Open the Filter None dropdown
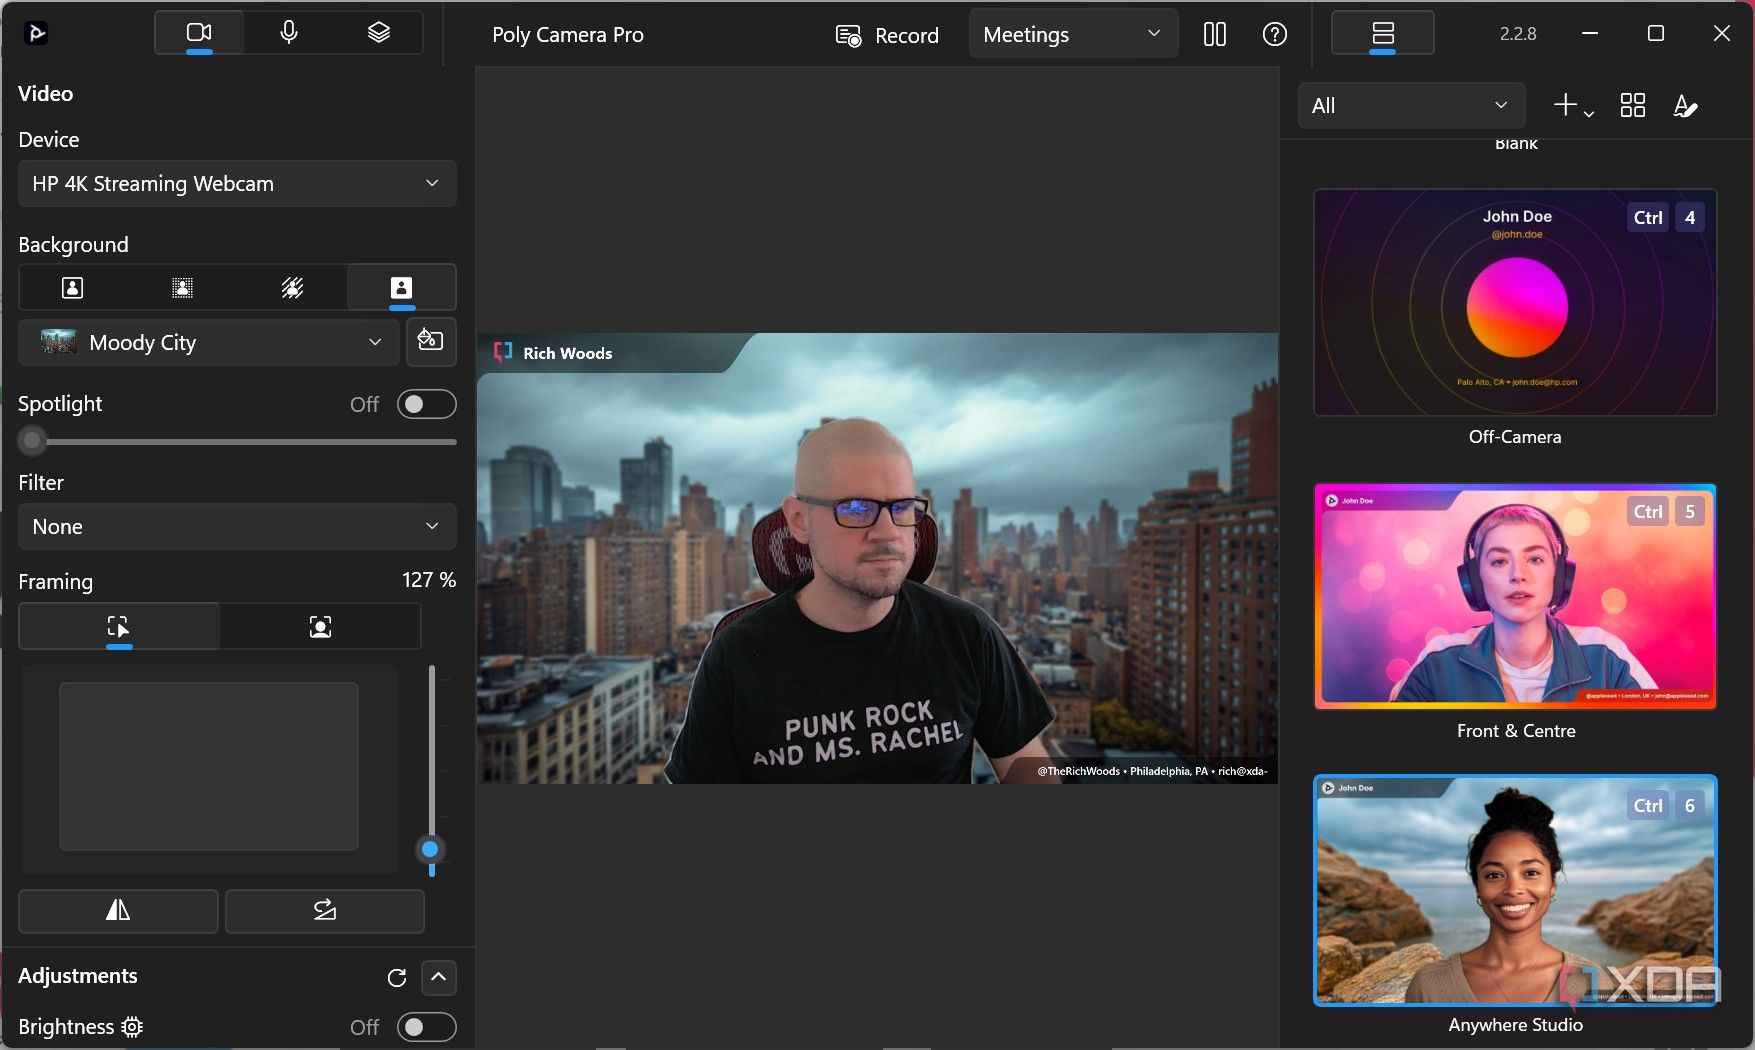This screenshot has height=1050, width=1755. tap(237, 527)
